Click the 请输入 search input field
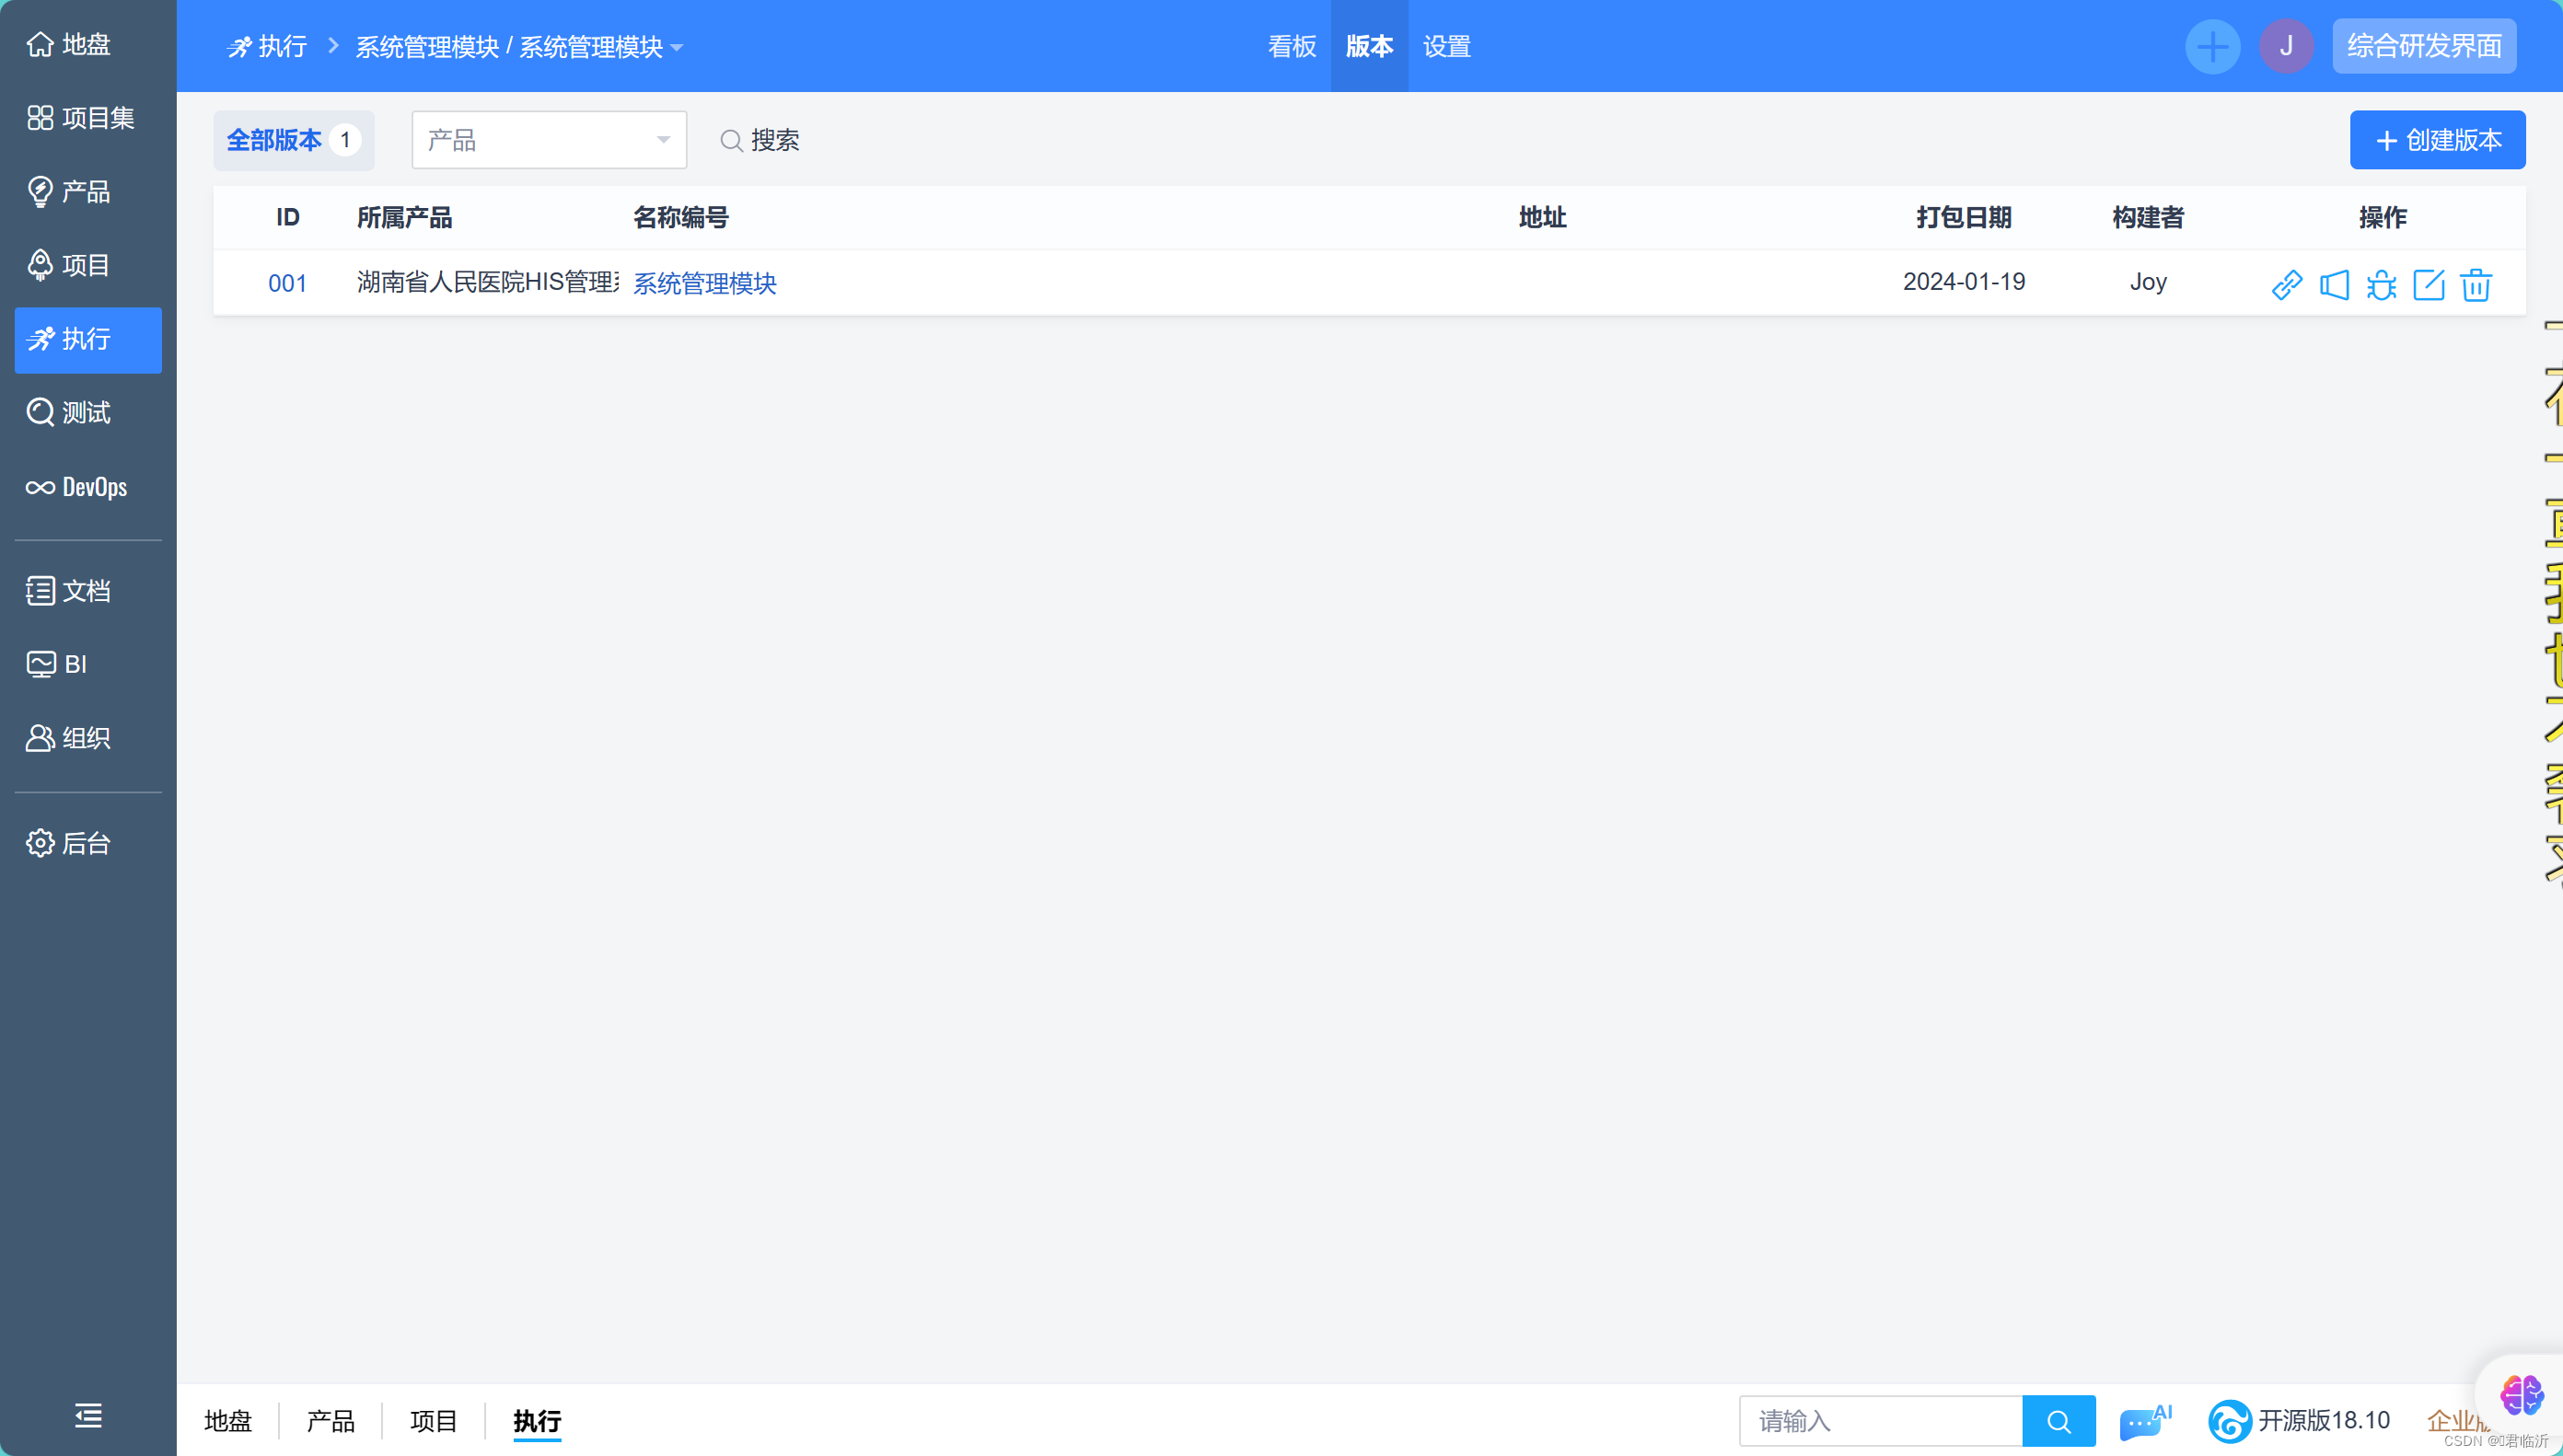 [1880, 1421]
